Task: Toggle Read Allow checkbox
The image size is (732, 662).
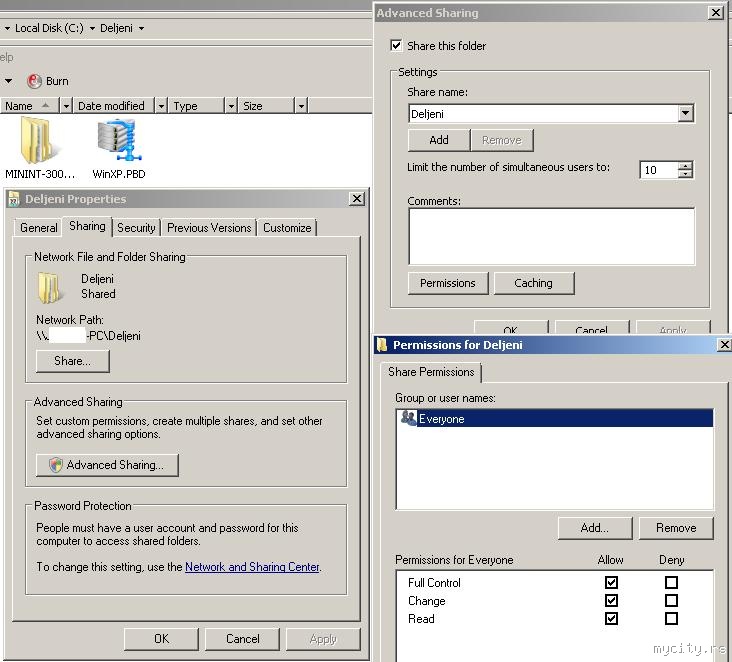Action: (611, 618)
